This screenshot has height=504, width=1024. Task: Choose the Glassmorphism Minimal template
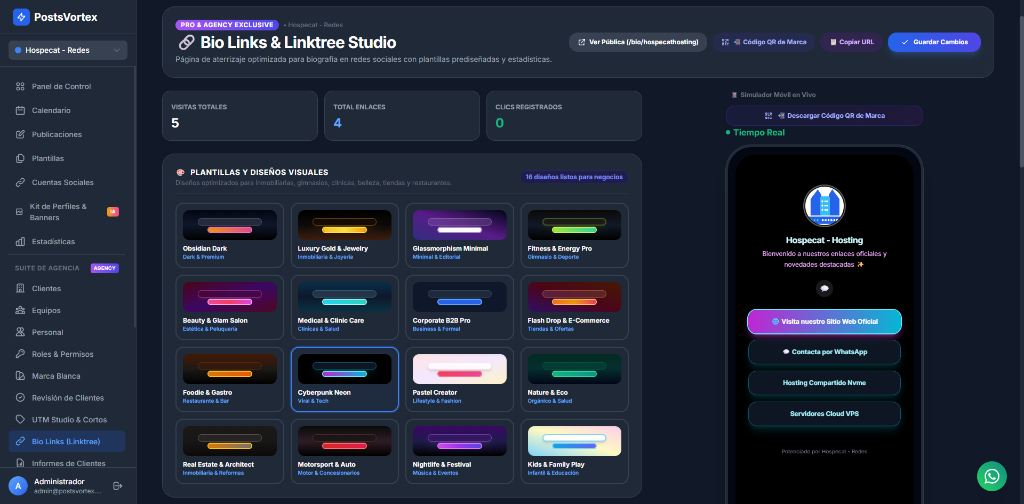(x=460, y=235)
